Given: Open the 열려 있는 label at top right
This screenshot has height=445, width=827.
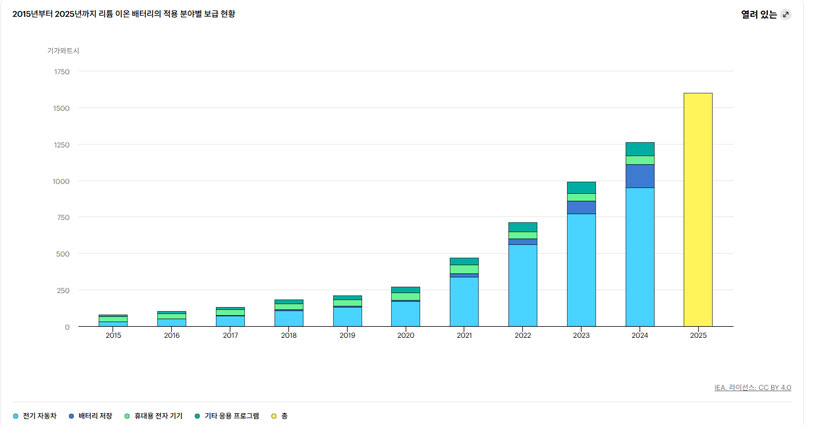Looking at the screenshot, I should [758, 15].
